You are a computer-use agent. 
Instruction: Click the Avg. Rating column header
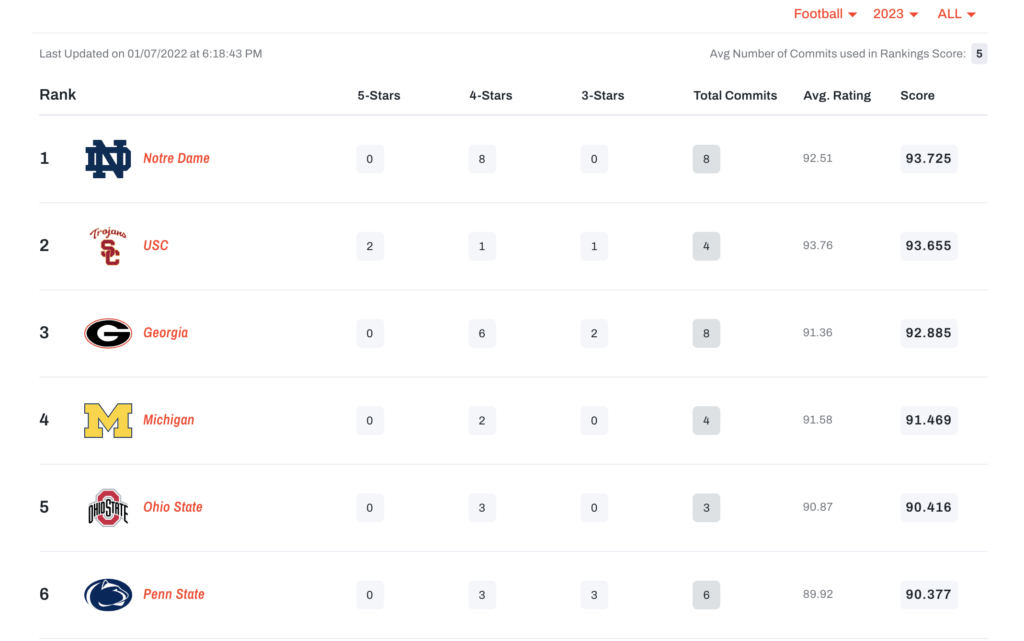click(x=837, y=95)
